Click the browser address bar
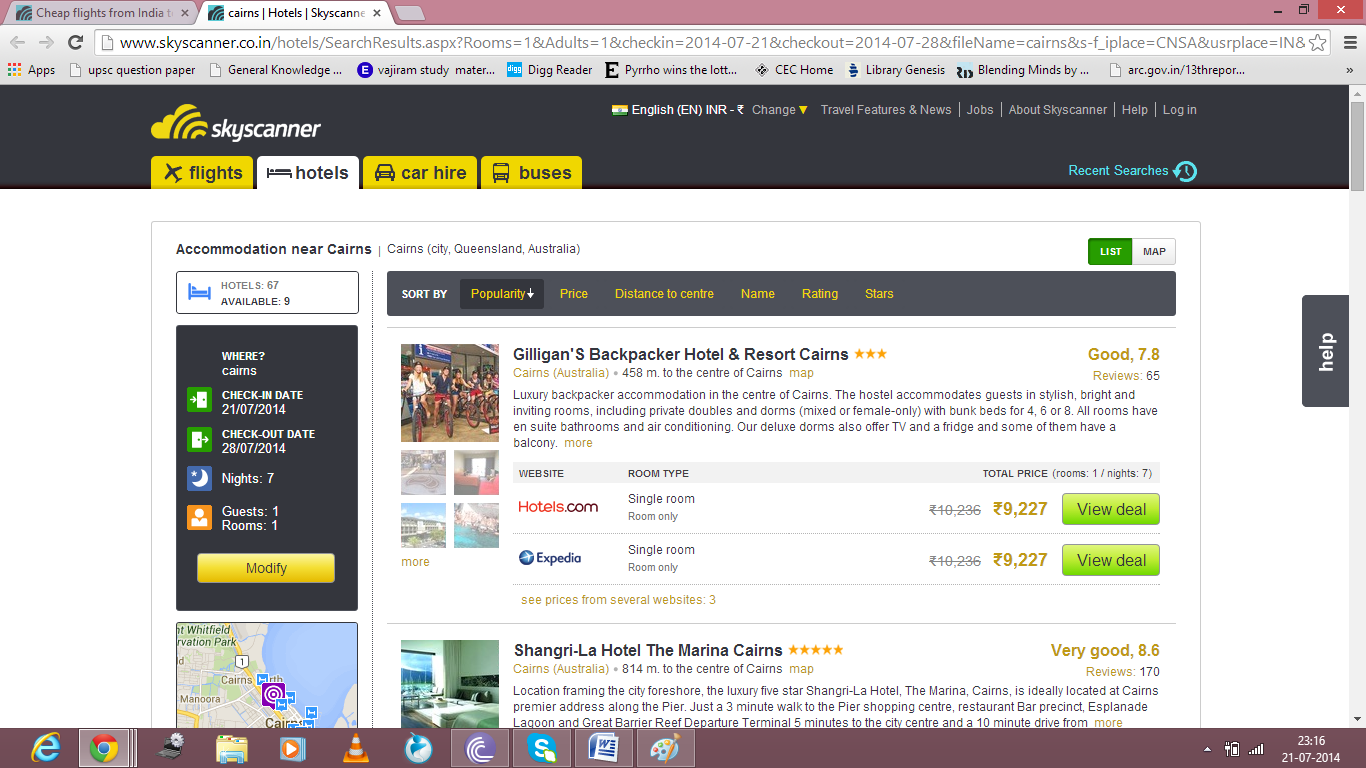 [712, 42]
